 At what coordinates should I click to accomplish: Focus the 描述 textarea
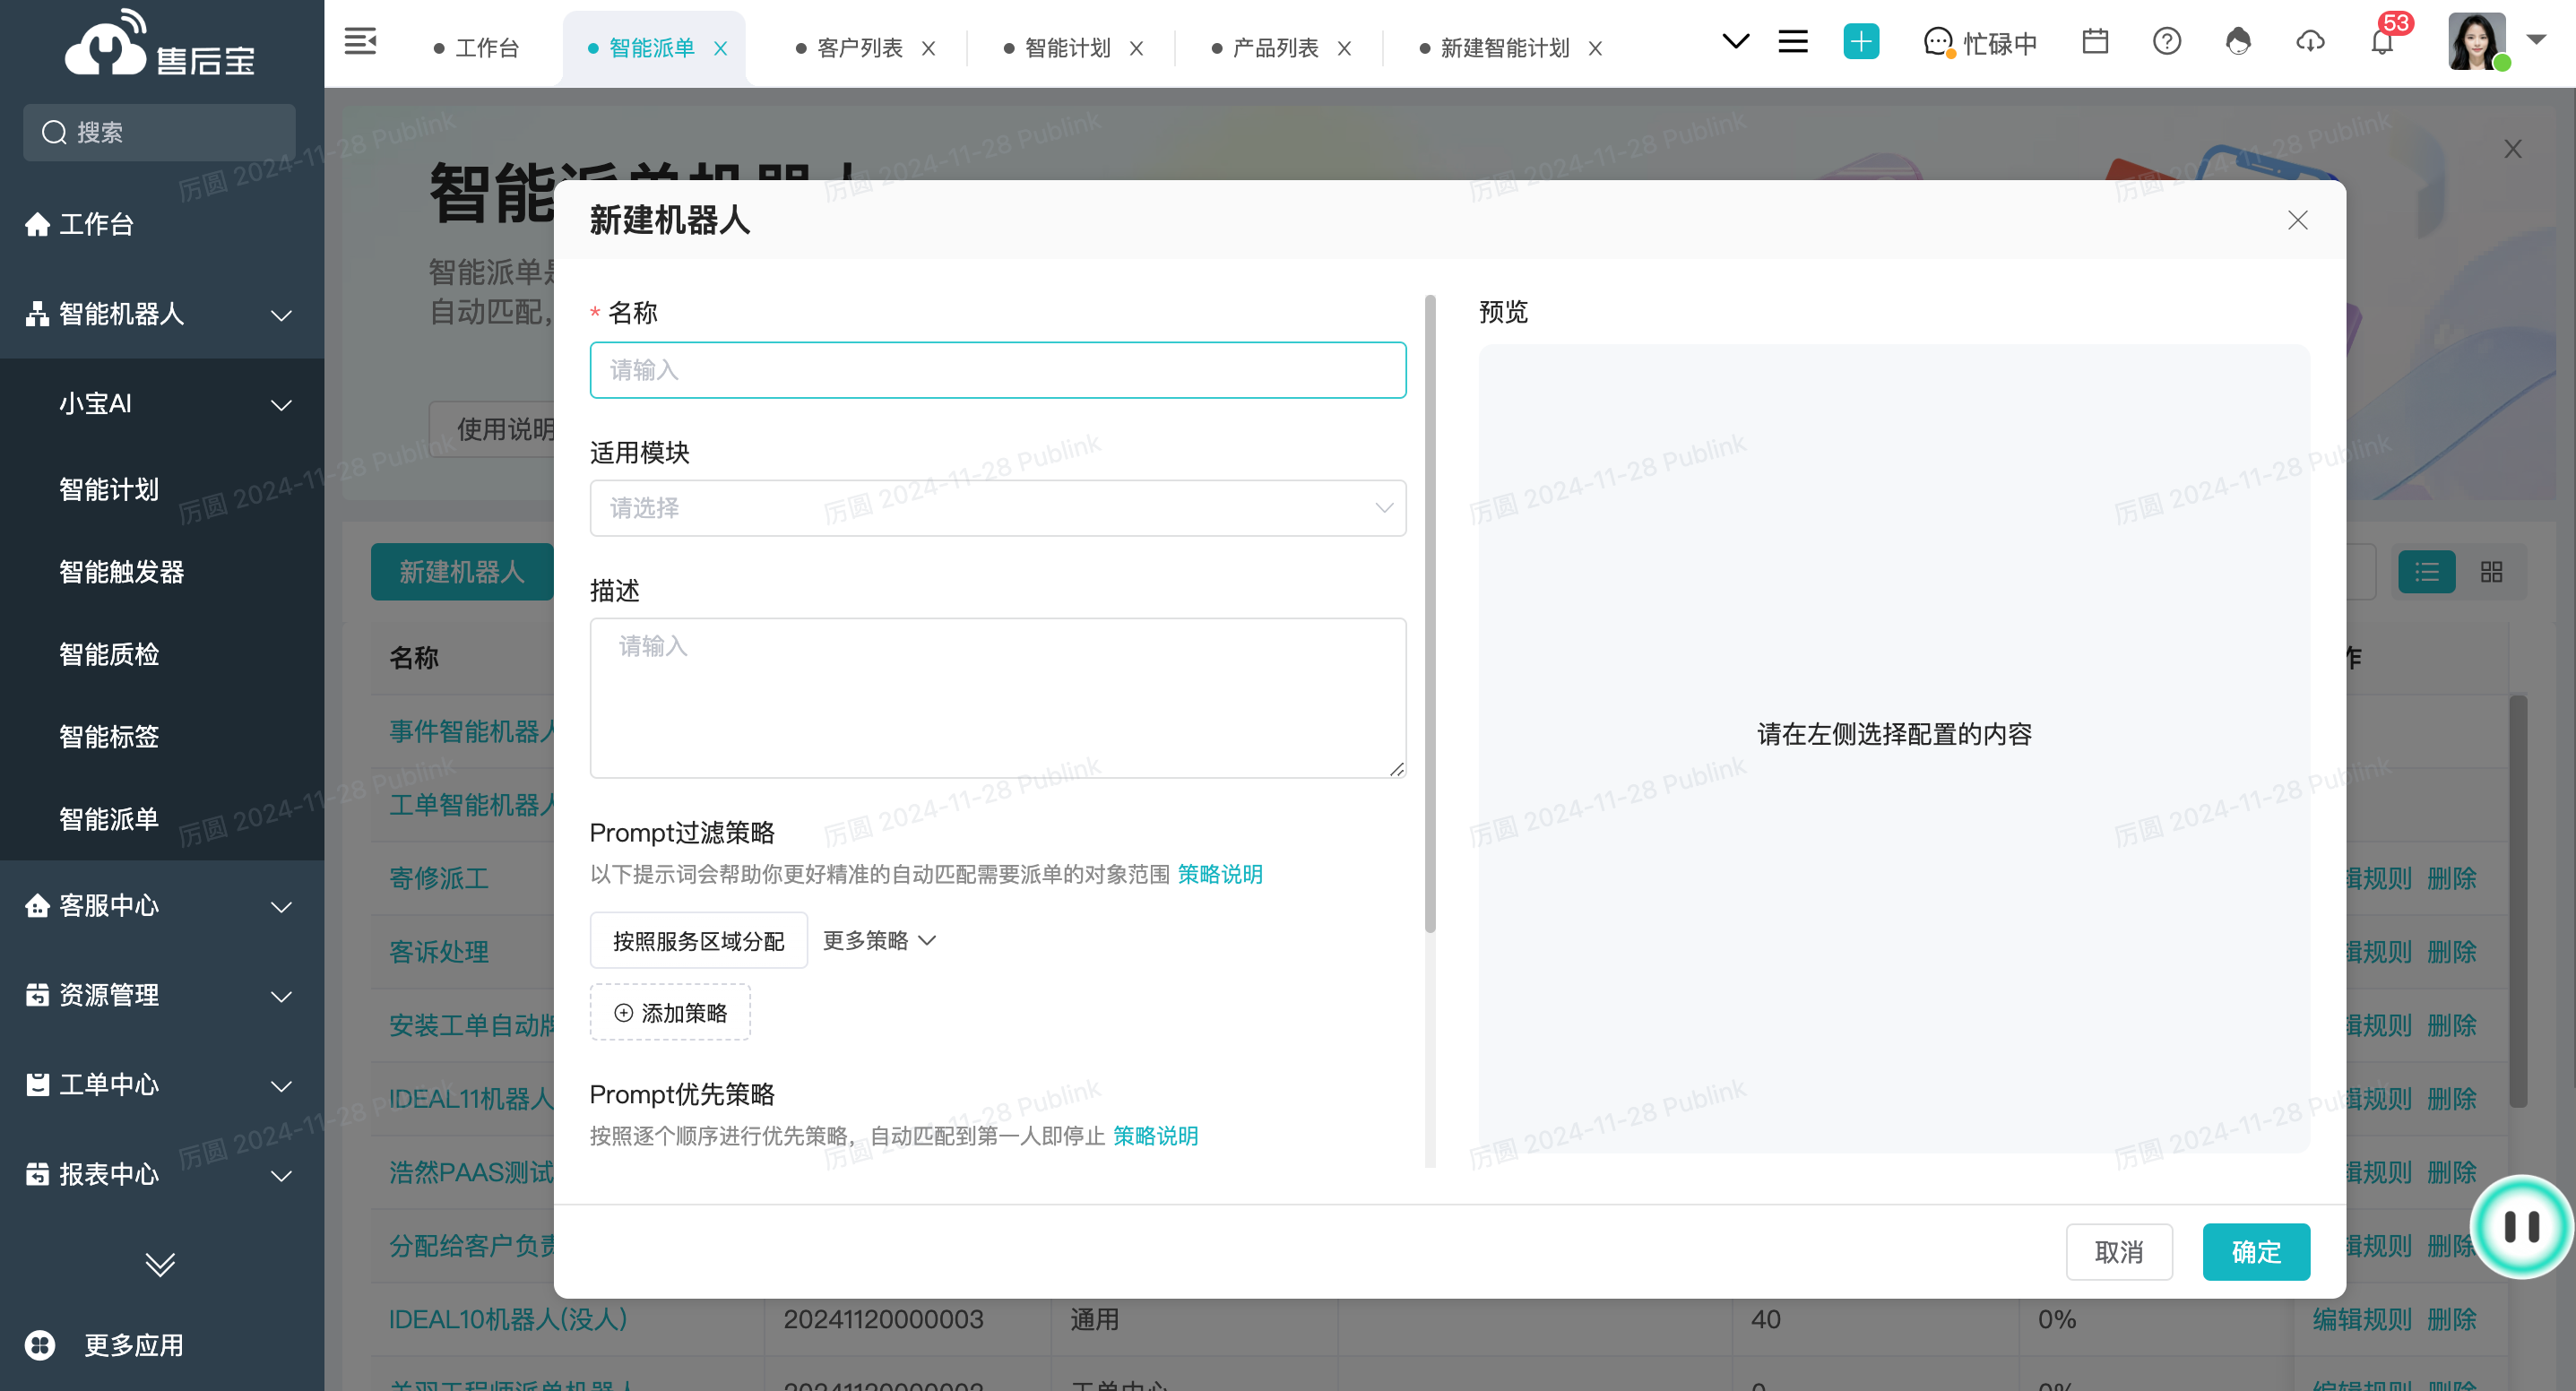[x=998, y=697]
